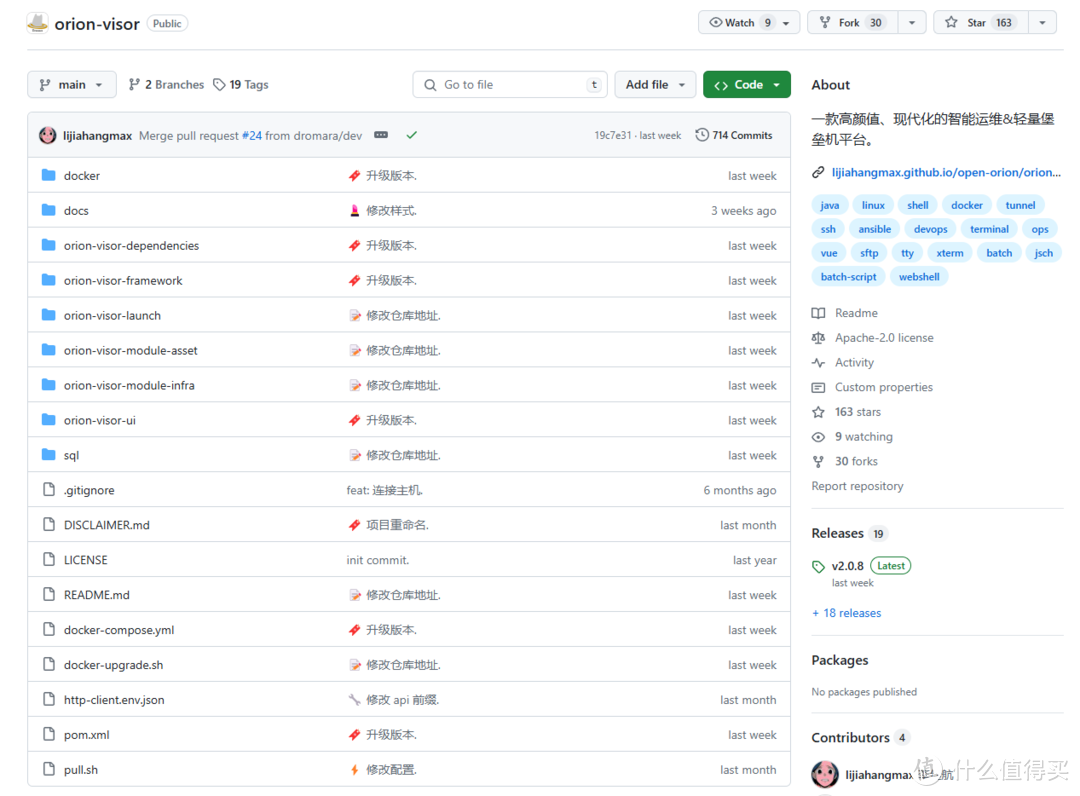Click the green commit status checkmark
This screenshot has height=796, width=1080.
(x=411, y=135)
